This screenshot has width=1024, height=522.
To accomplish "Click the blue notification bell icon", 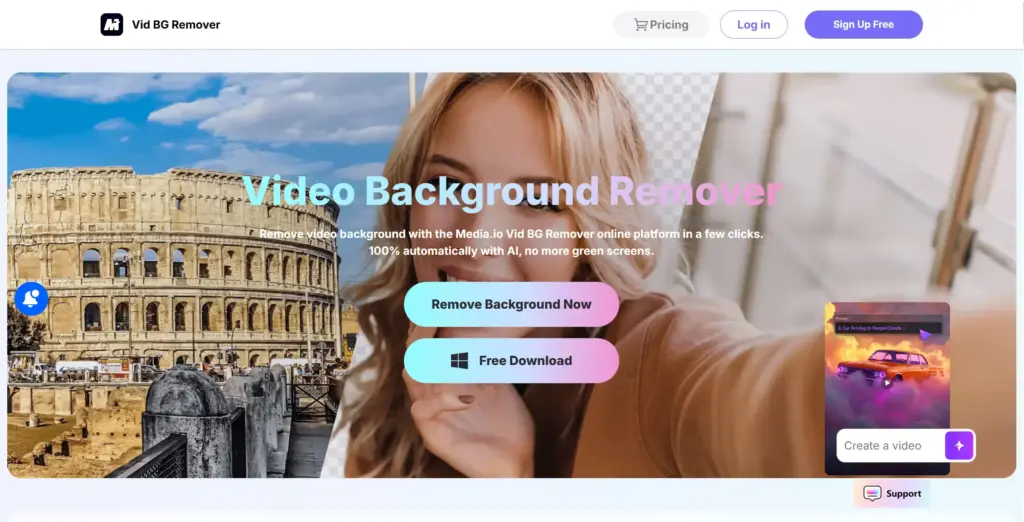I will tap(31, 299).
